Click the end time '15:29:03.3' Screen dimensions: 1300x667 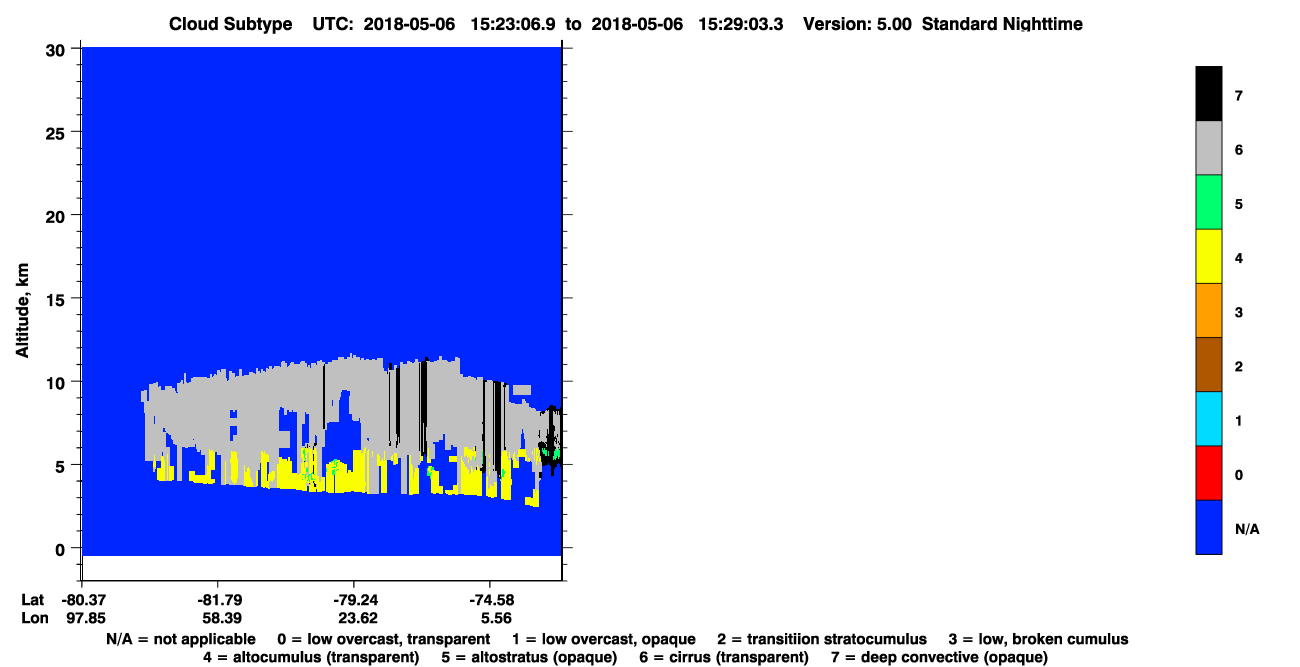(741, 24)
